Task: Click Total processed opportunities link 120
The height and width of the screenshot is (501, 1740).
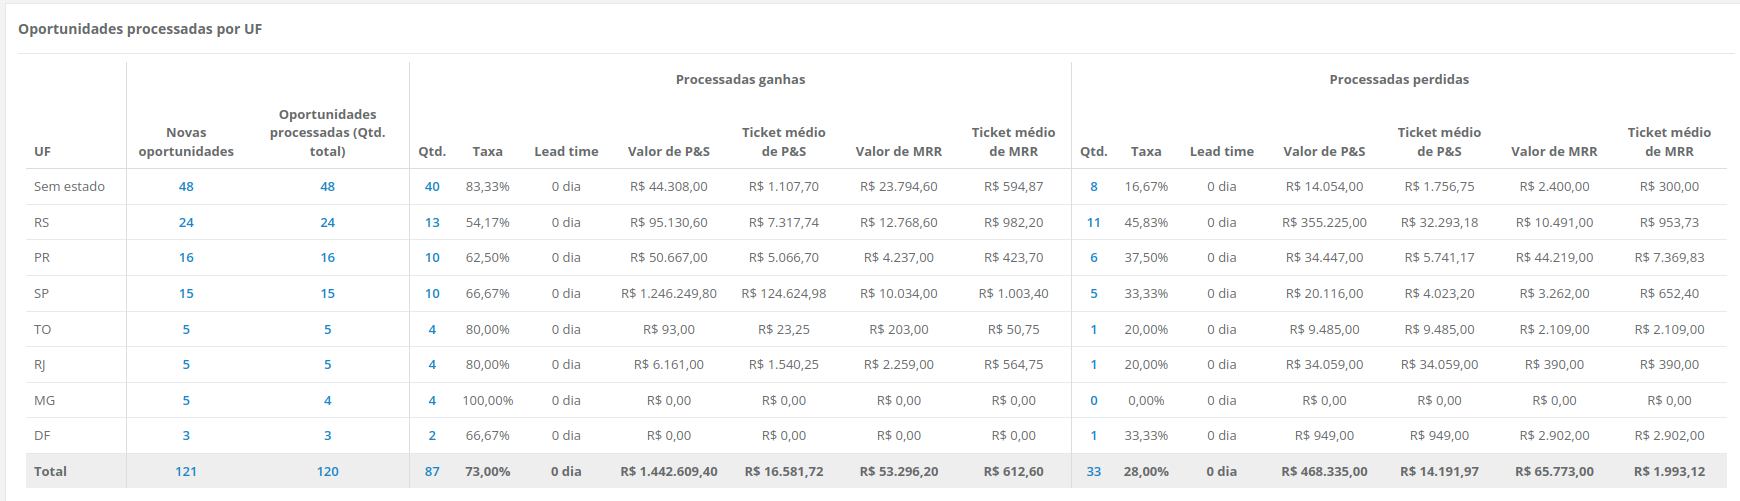Action: tap(327, 472)
